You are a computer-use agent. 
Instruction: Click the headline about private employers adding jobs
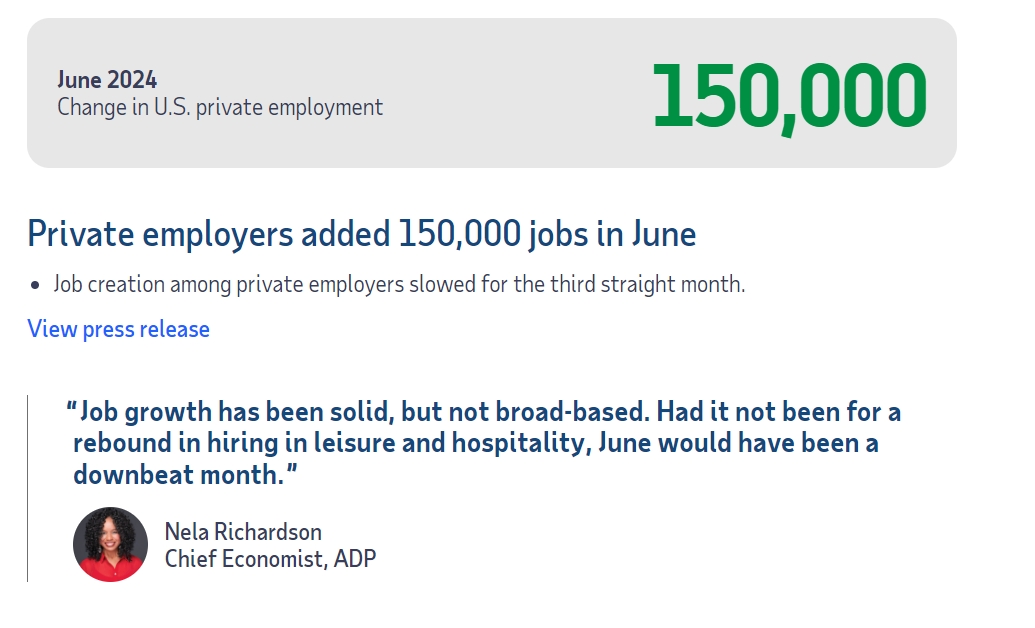(x=361, y=234)
